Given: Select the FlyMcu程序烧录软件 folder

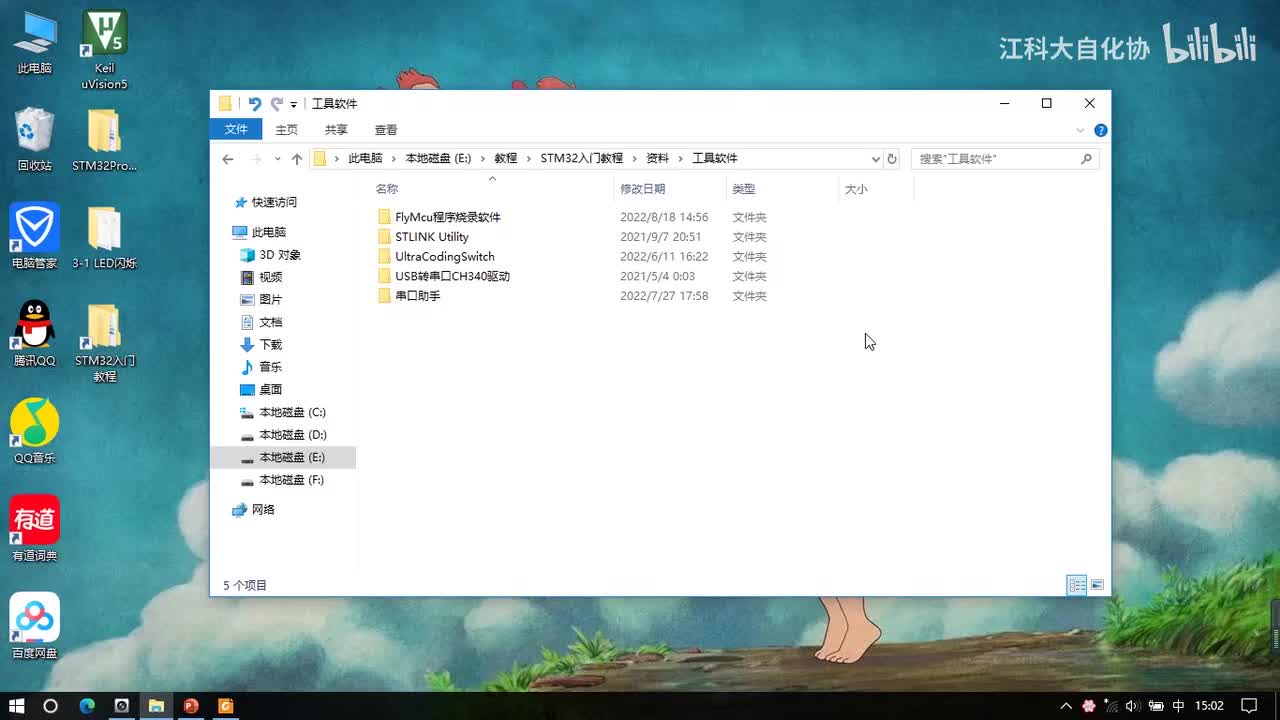Looking at the screenshot, I should click(x=438, y=217).
